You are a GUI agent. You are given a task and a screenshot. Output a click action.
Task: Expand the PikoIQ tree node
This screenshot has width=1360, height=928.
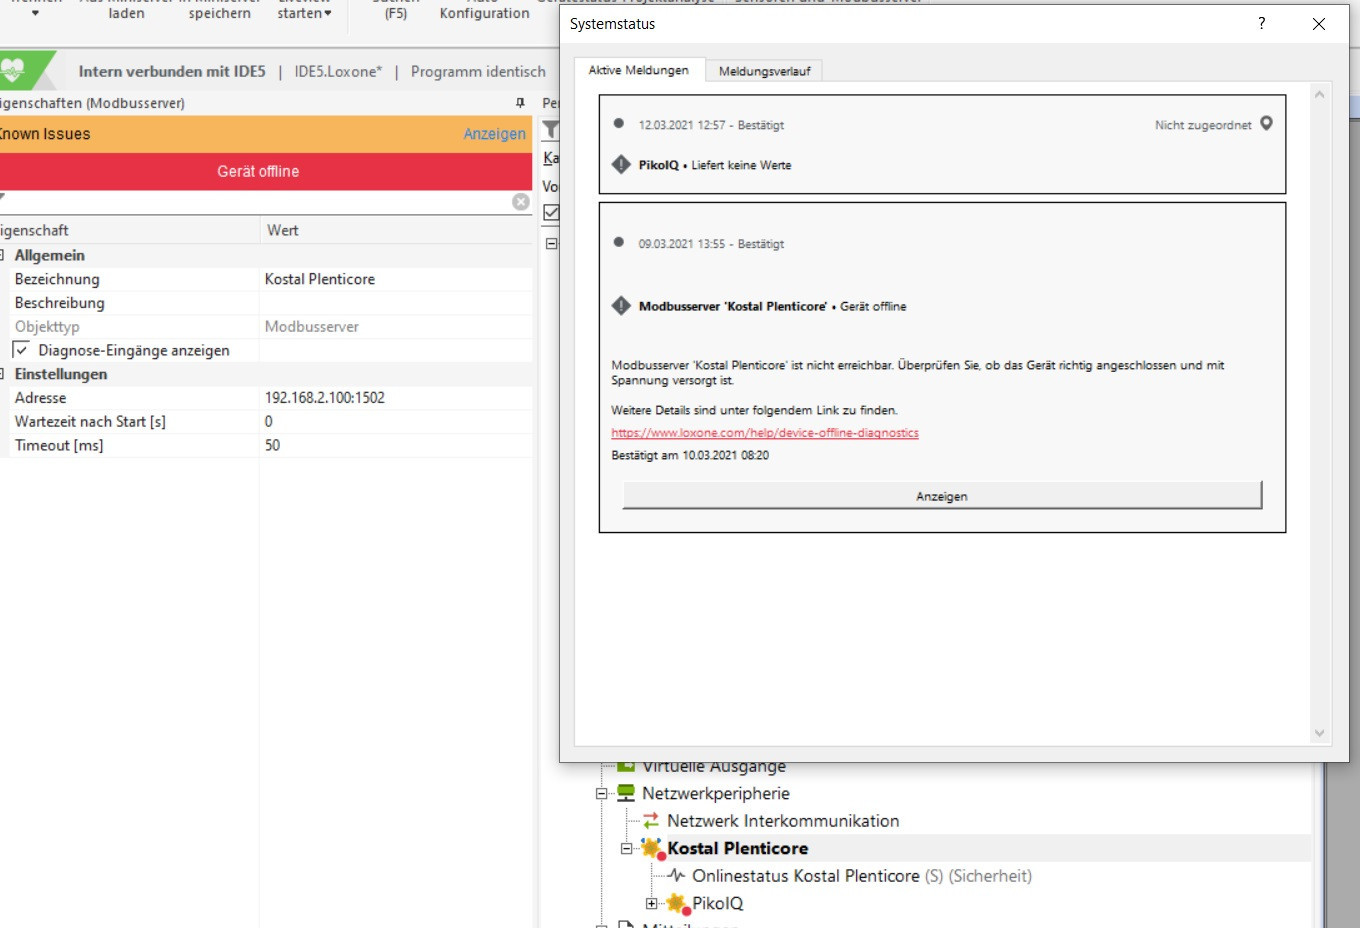tap(652, 904)
